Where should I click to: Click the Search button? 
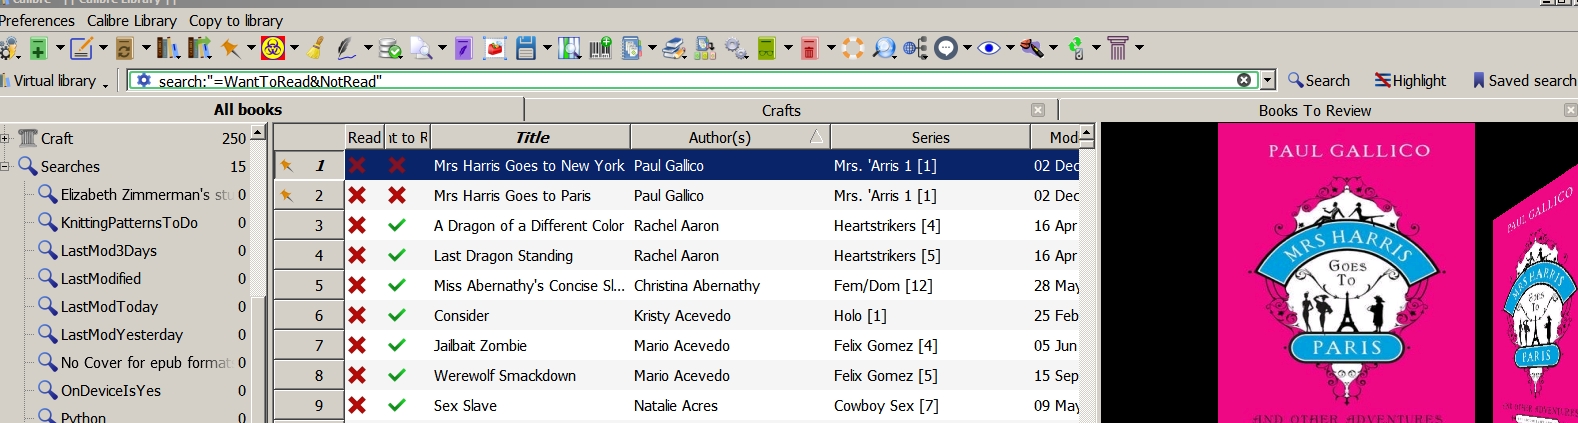click(x=1318, y=80)
